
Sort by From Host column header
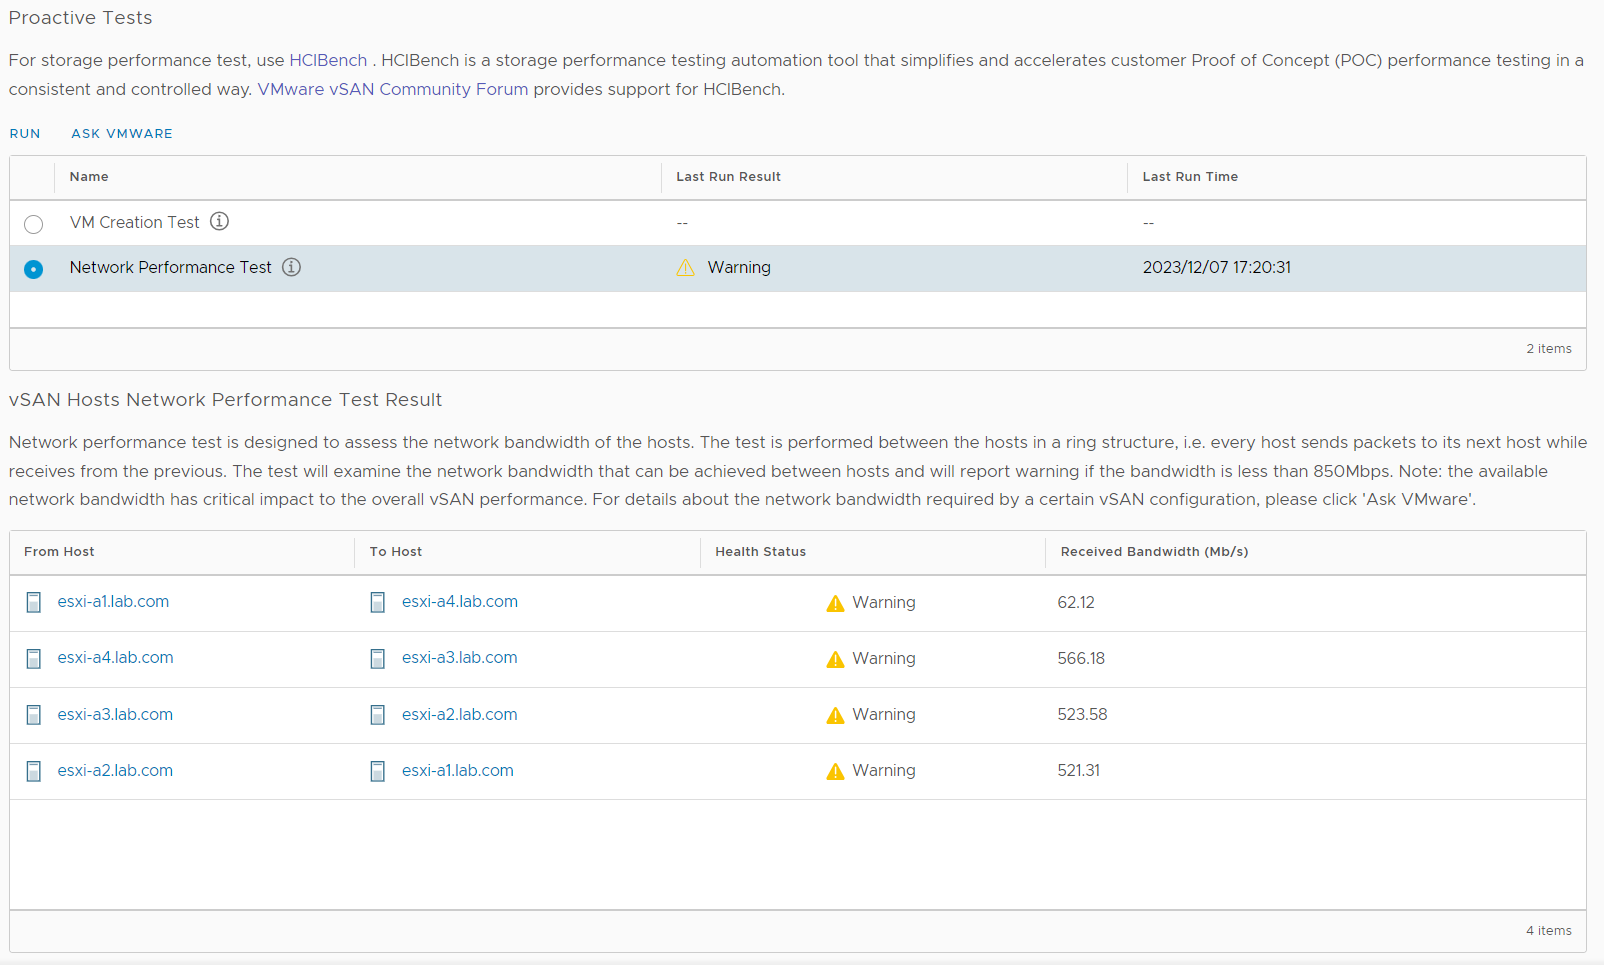pos(59,552)
